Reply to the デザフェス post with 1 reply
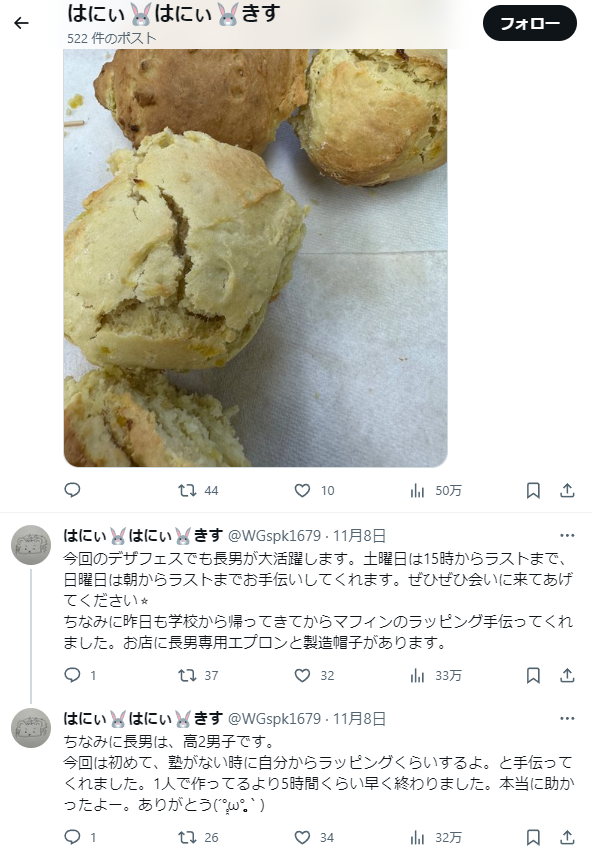The width and height of the screenshot is (592, 858). tap(80, 675)
